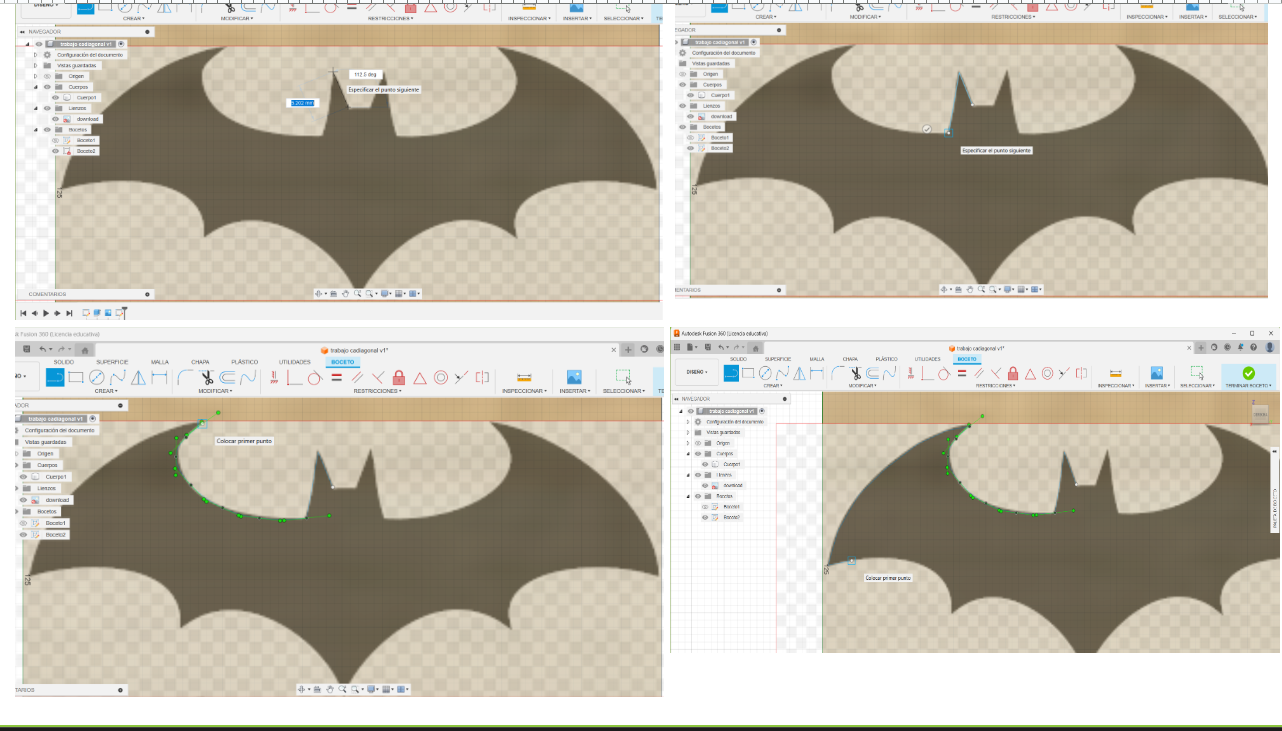The height and width of the screenshot is (731, 1282).
Task: Open MODIFICAR dropdown in bottom-right window
Action: (863, 386)
